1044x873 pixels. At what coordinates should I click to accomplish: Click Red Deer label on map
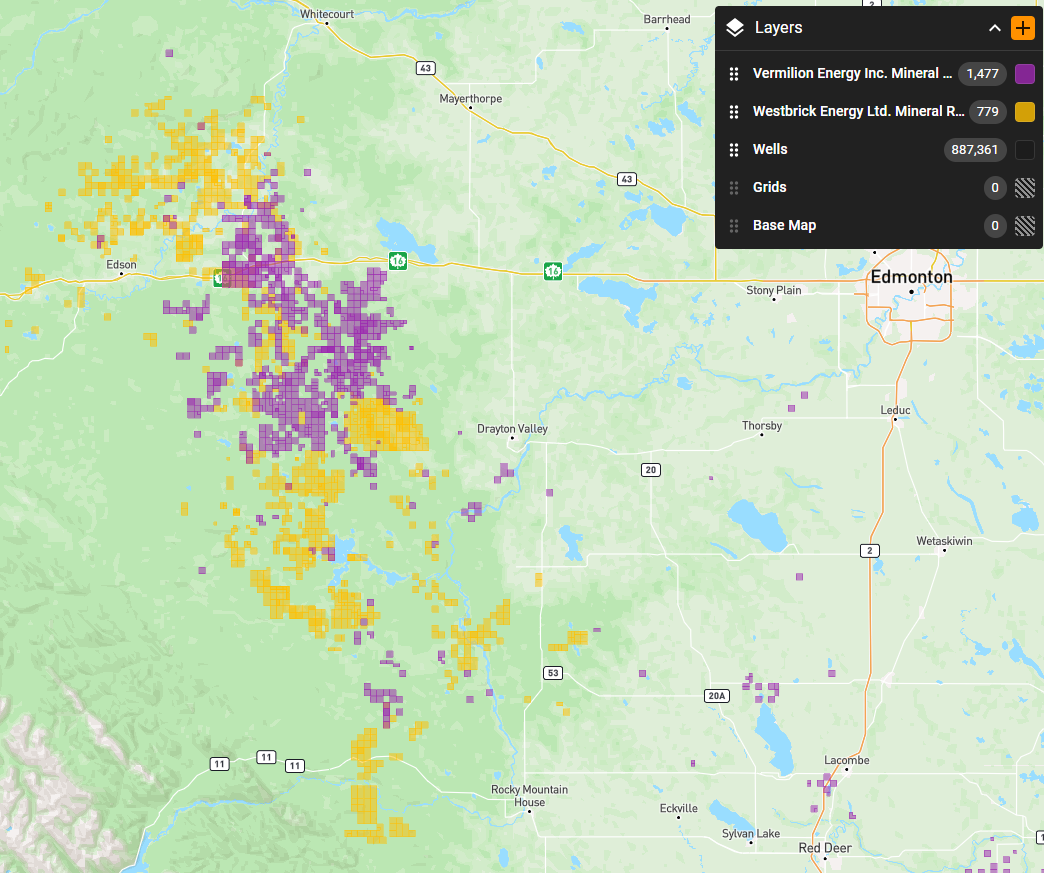pyautogui.click(x=825, y=848)
